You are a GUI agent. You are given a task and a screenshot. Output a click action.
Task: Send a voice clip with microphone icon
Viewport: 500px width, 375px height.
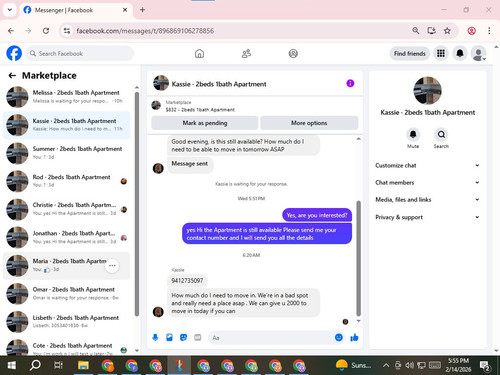pyautogui.click(x=155, y=338)
